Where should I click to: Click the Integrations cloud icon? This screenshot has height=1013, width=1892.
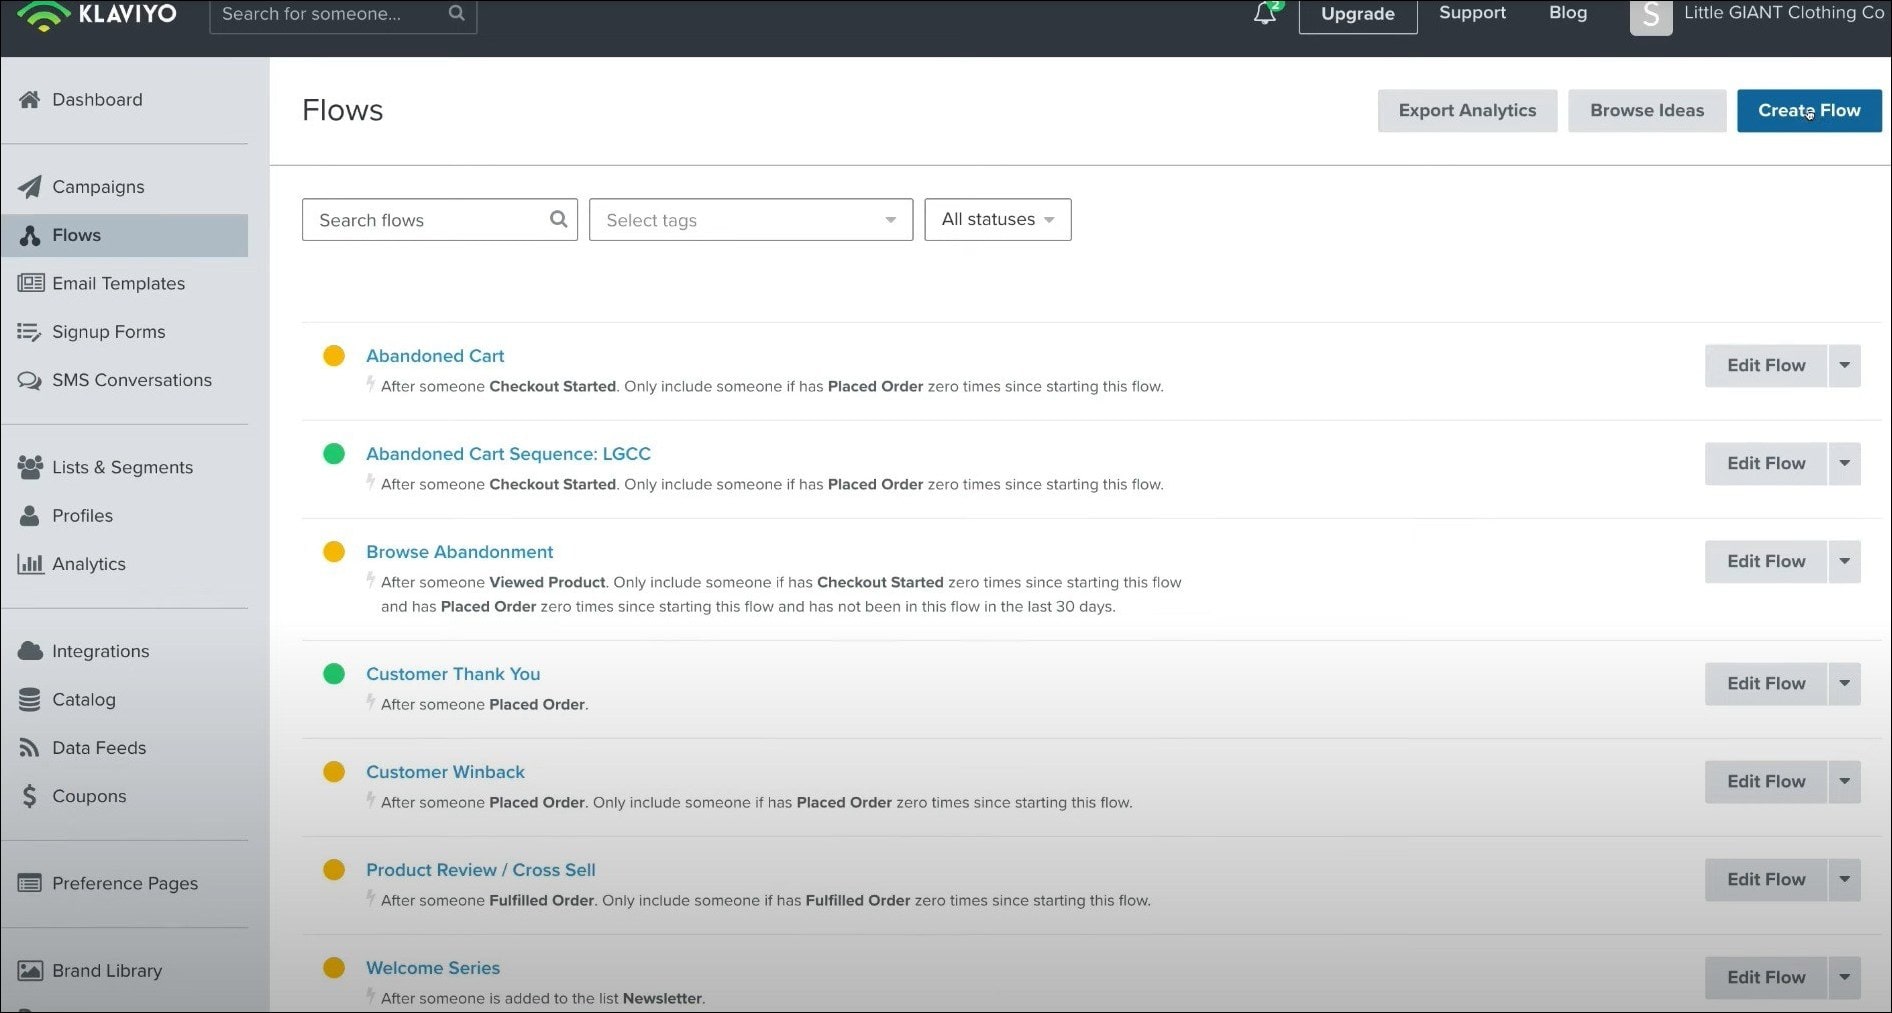30,651
